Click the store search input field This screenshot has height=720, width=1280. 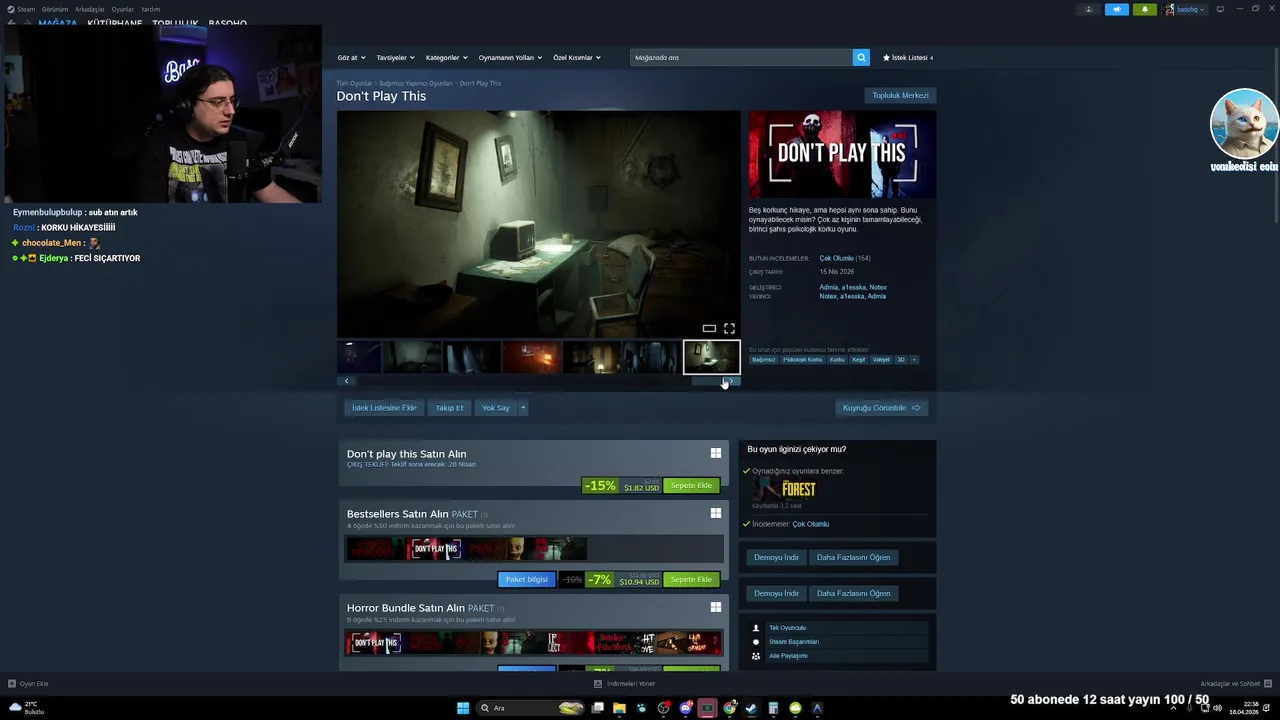point(741,58)
